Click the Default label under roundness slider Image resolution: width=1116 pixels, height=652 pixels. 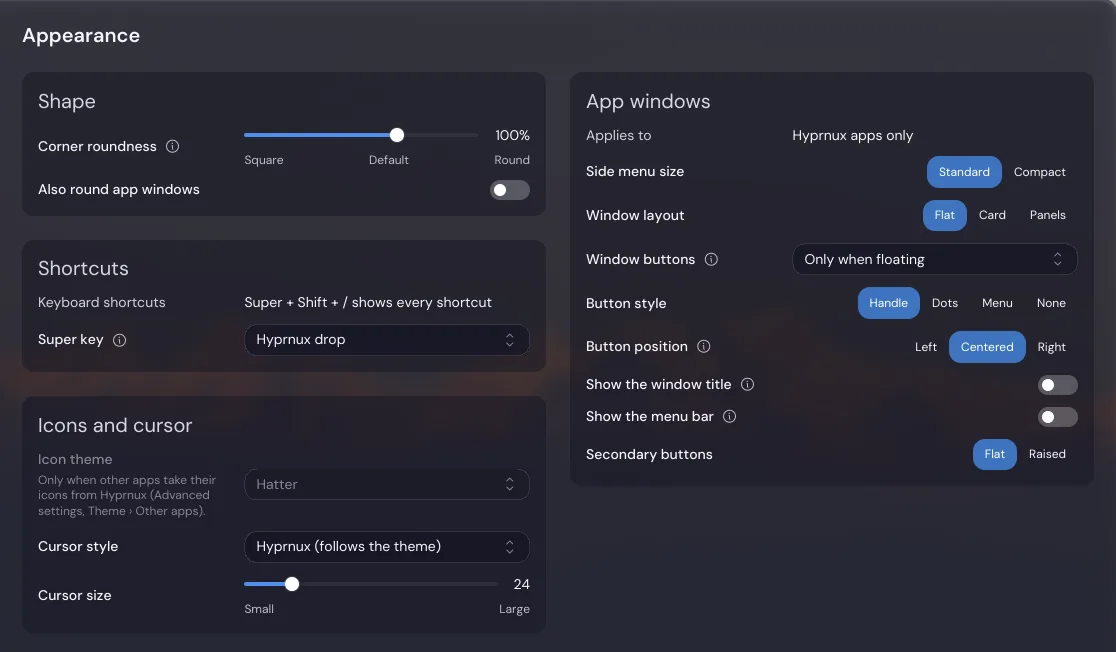(389, 160)
